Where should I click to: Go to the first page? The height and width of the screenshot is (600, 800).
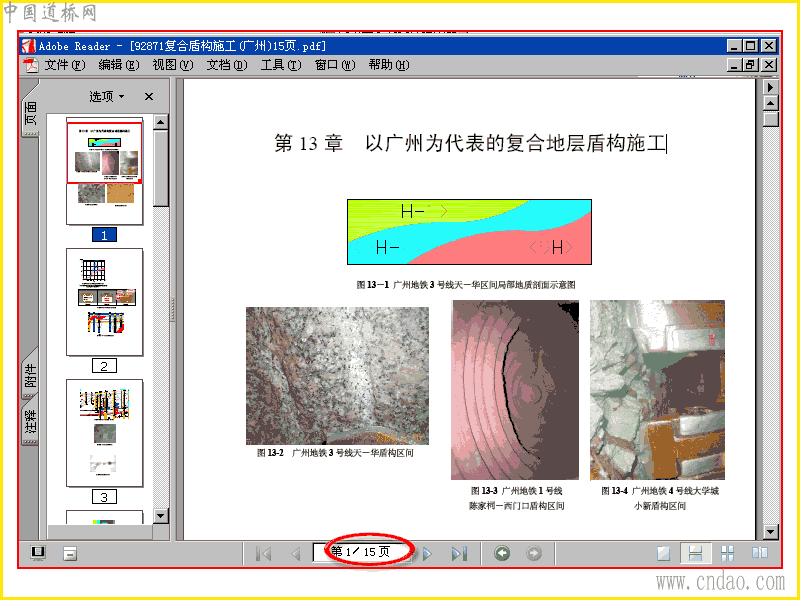[264, 553]
